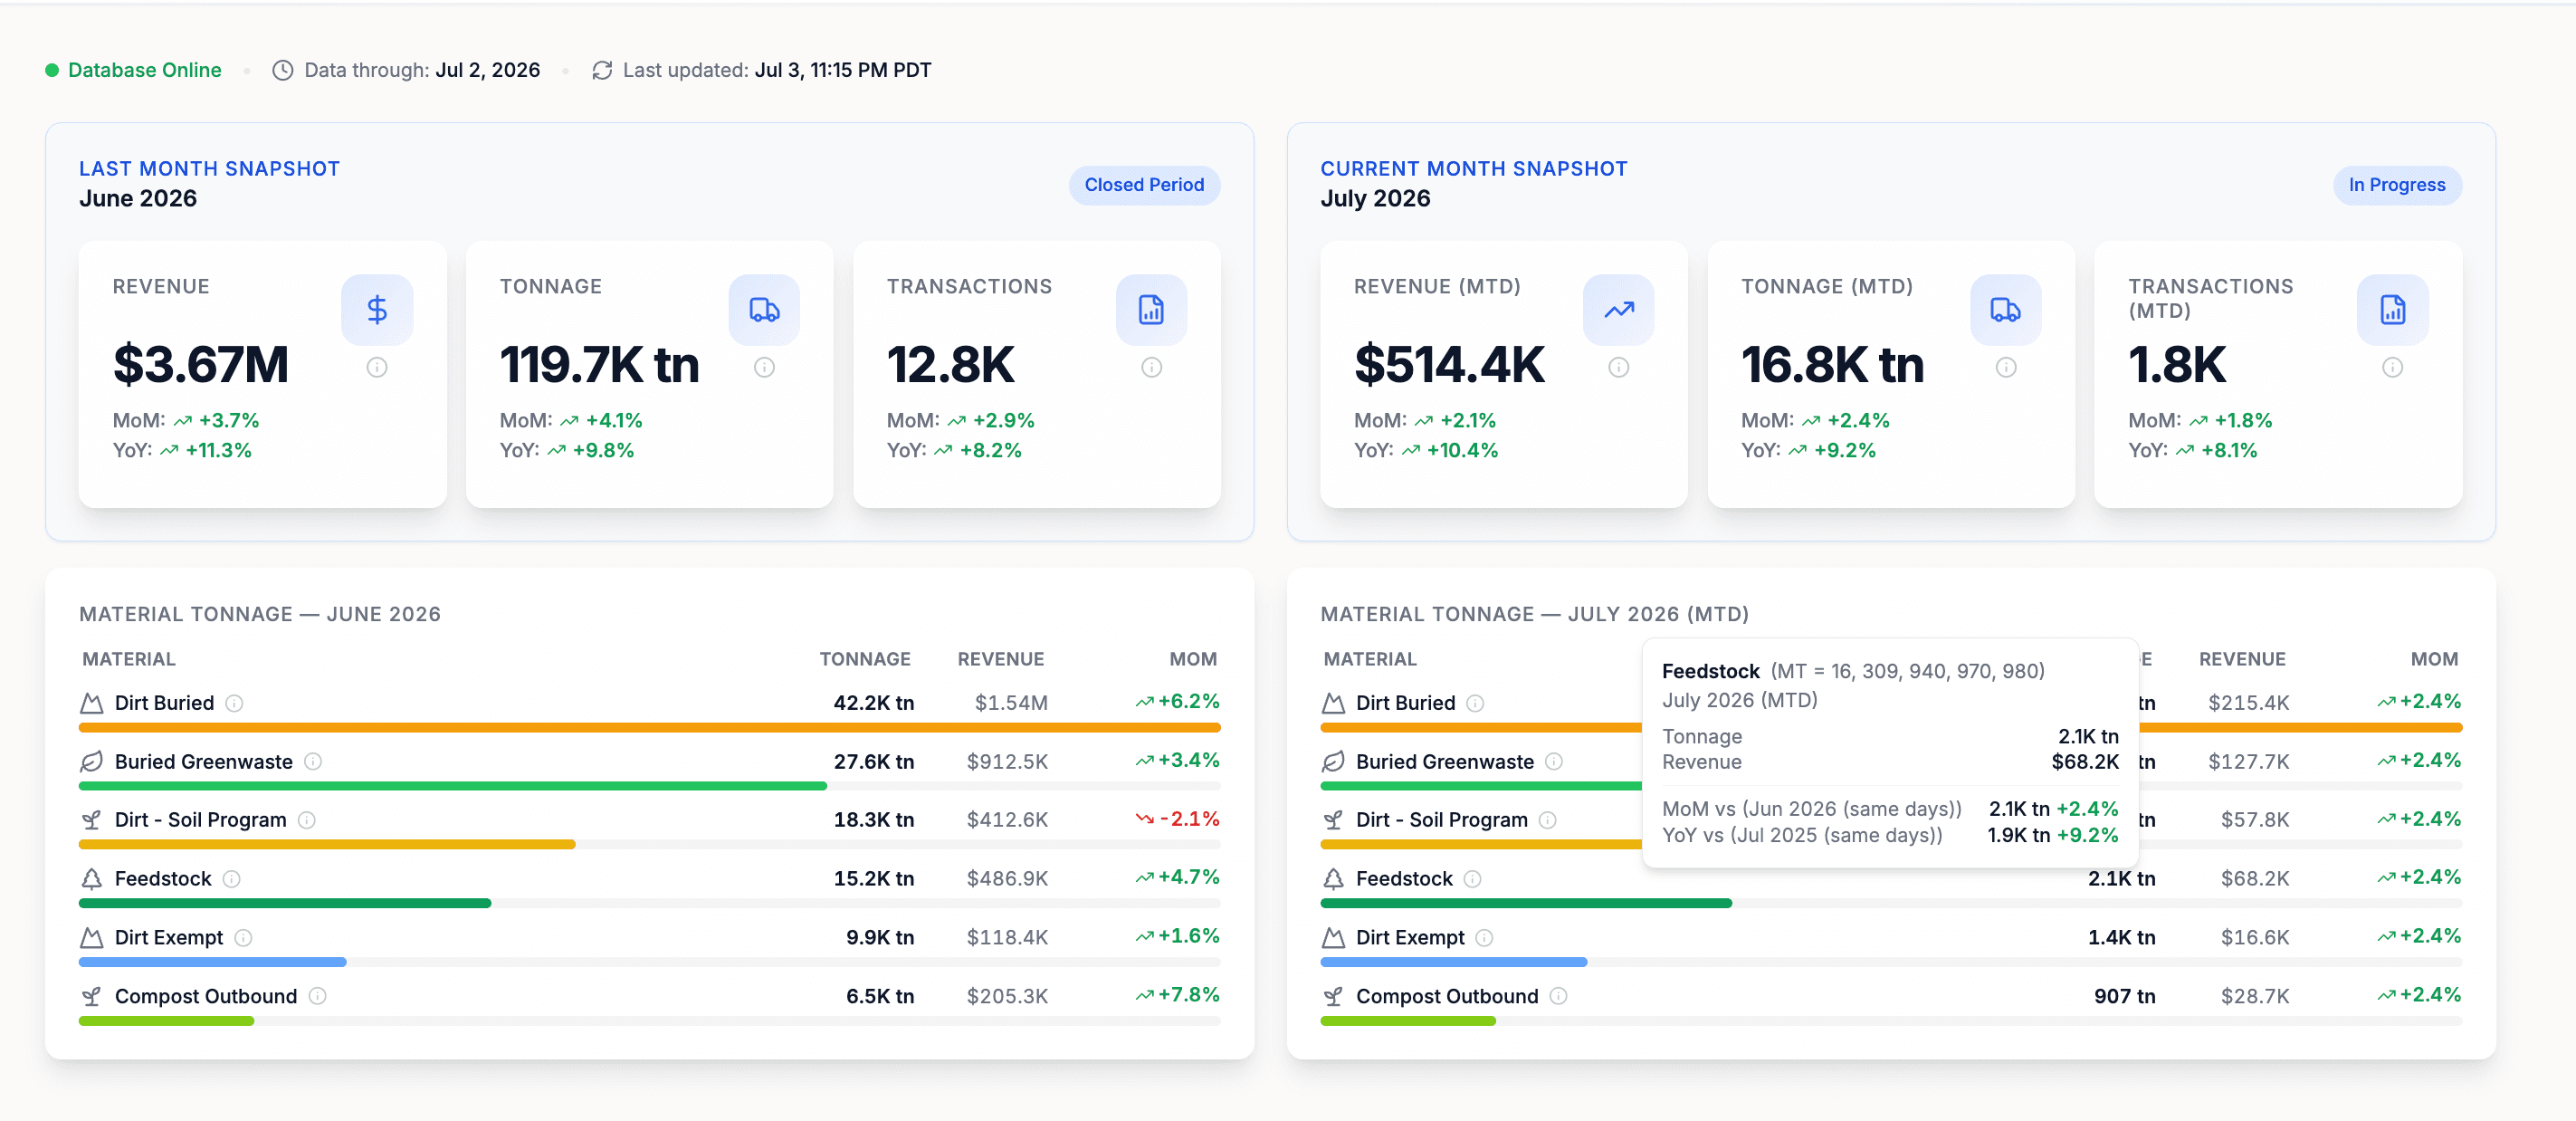This screenshot has width=2576, height=1121.
Task: Open info icon on June Transactions card
Action: point(1151,368)
